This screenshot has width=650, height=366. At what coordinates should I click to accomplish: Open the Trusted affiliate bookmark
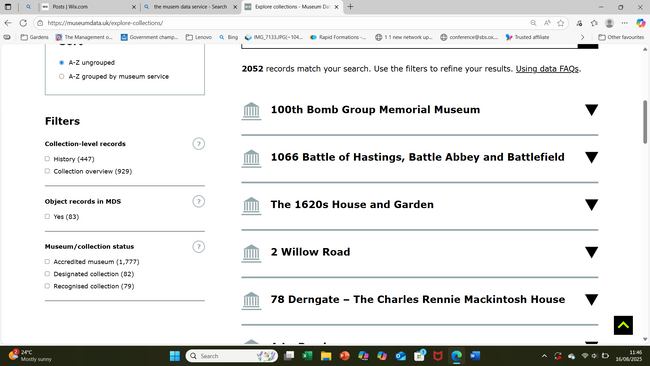[527, 37]
